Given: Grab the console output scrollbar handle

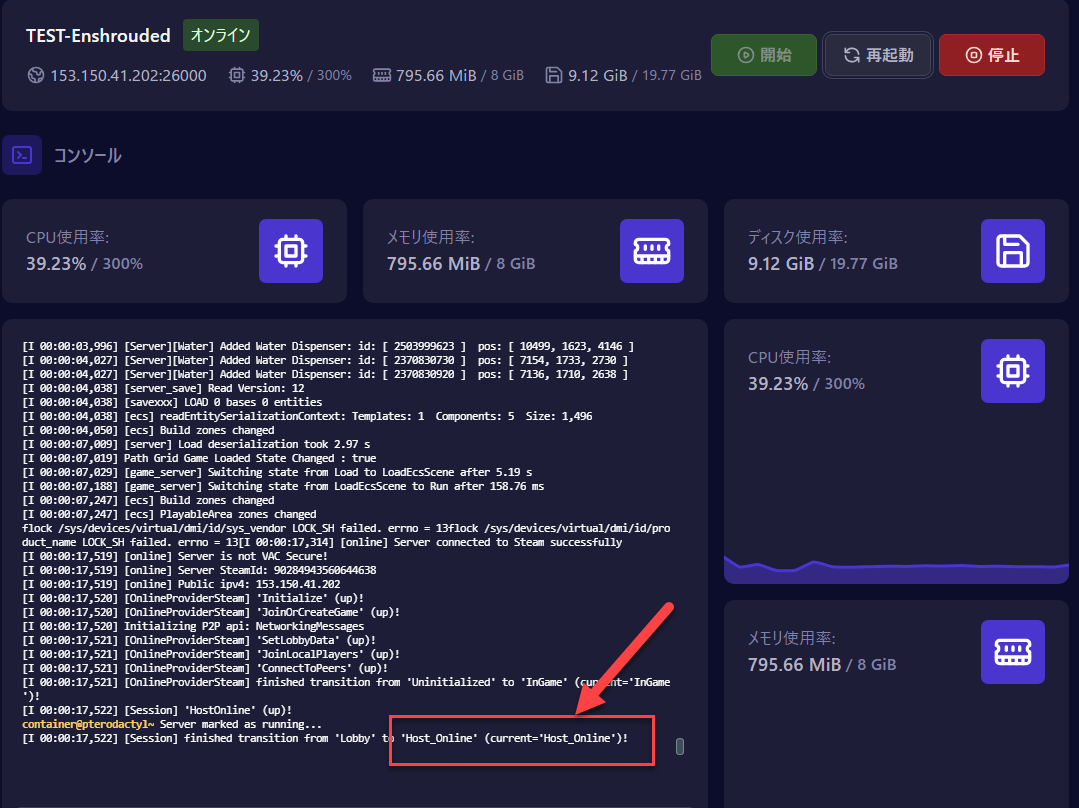Looking at the screenshot, I should [x=680, y=746].
